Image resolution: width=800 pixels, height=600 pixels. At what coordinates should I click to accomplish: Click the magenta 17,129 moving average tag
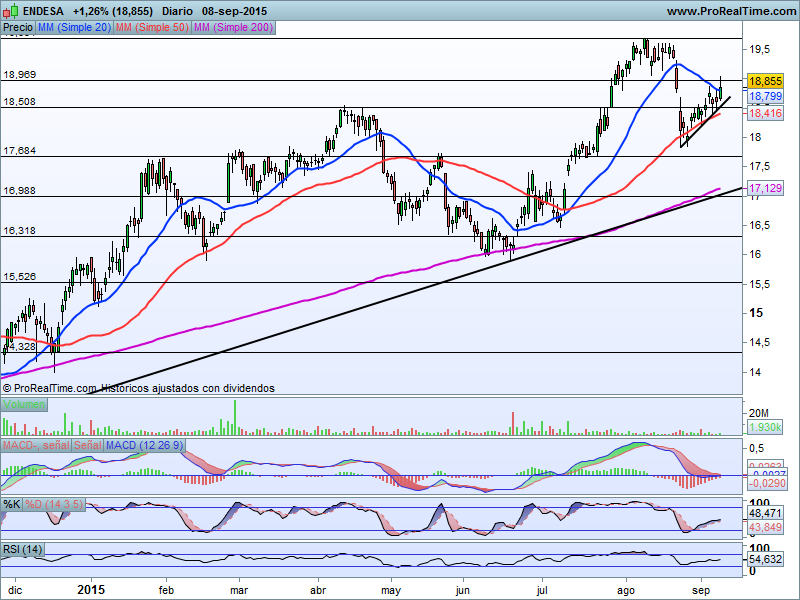(765, 188)
